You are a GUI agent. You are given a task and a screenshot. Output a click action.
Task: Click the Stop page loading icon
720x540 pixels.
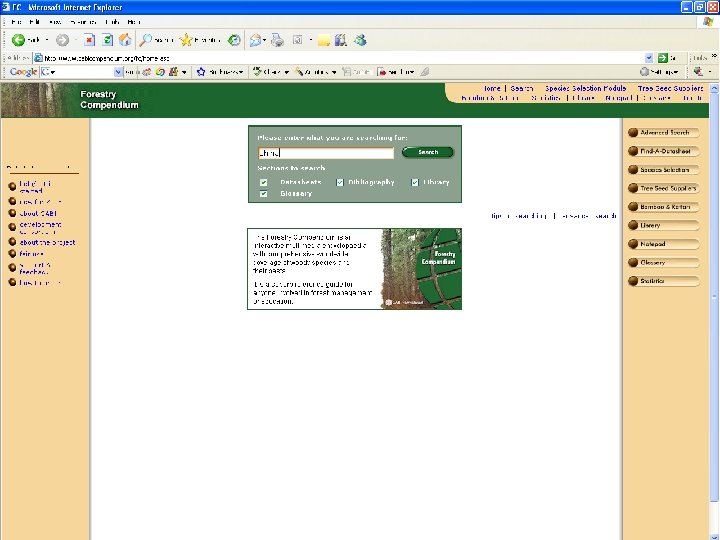(90, 40)
